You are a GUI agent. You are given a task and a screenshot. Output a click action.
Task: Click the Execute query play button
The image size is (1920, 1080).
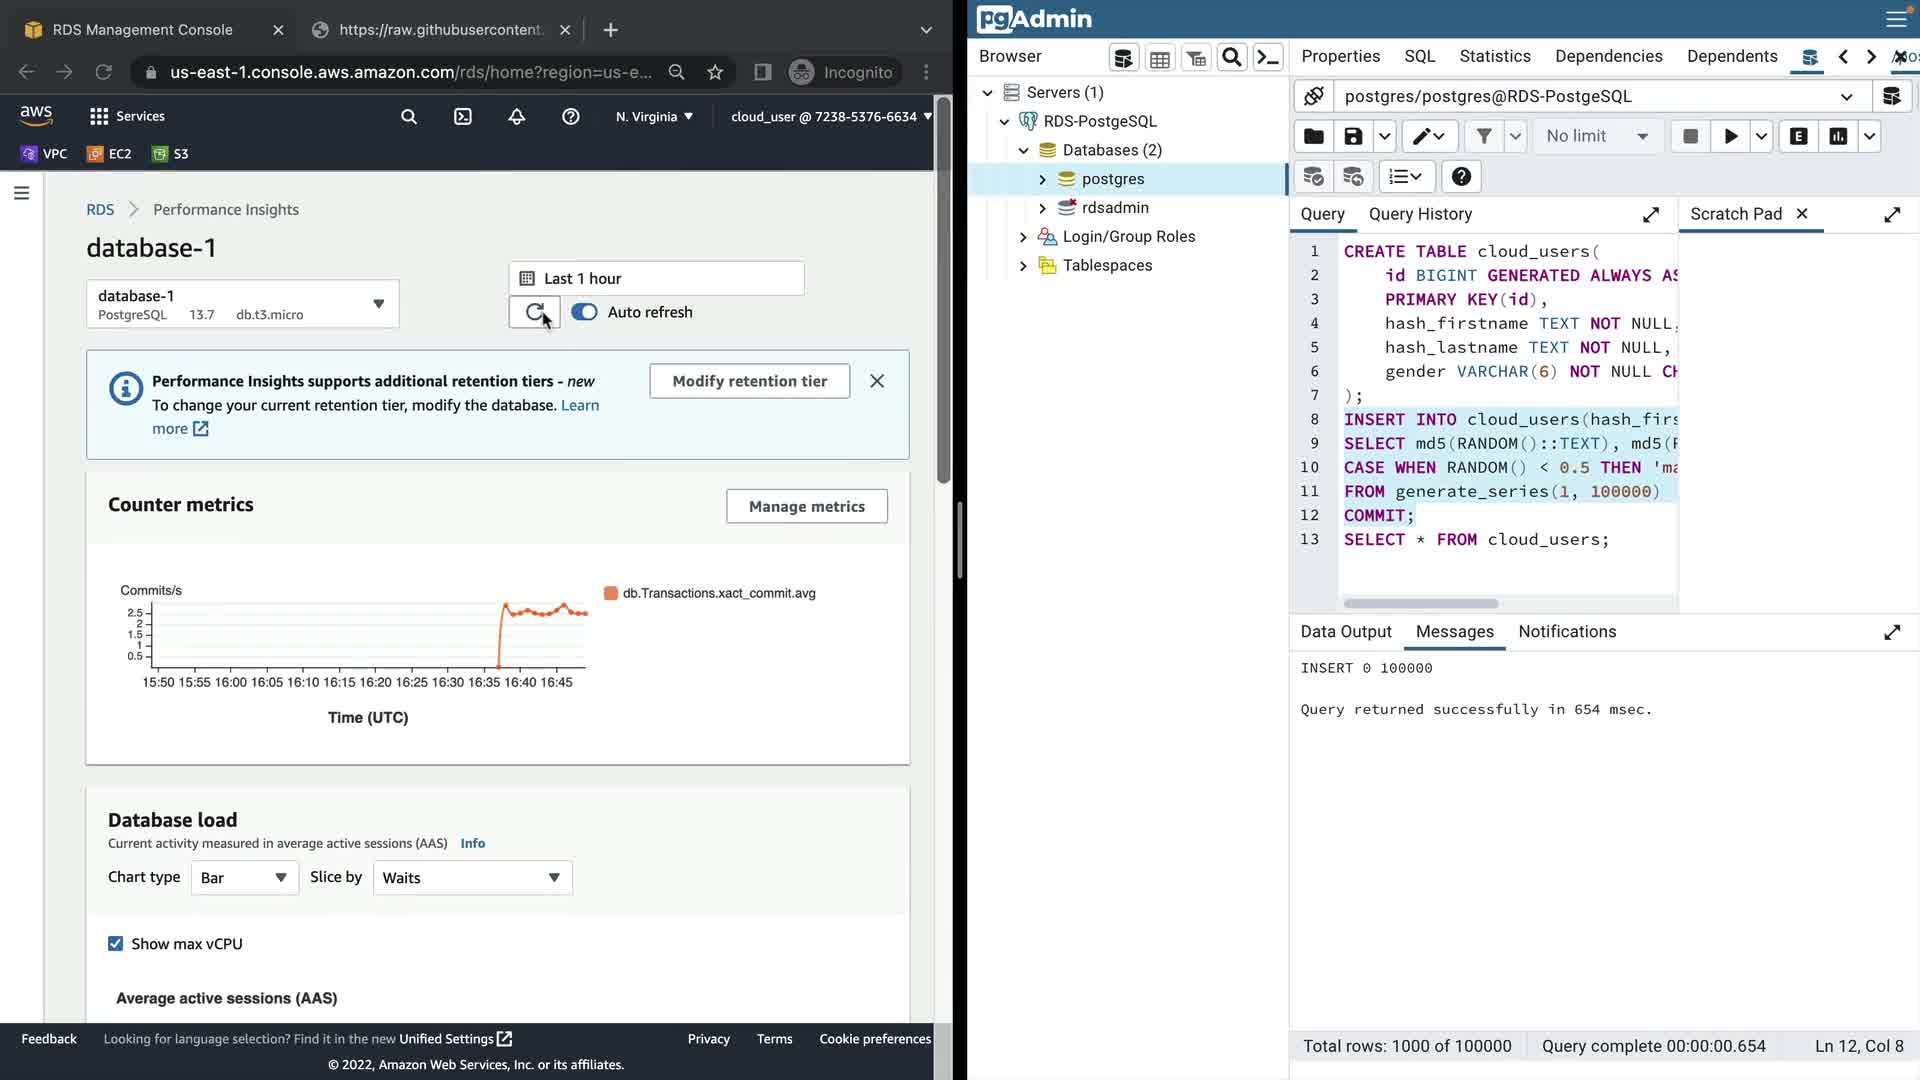coord(1730,137)
